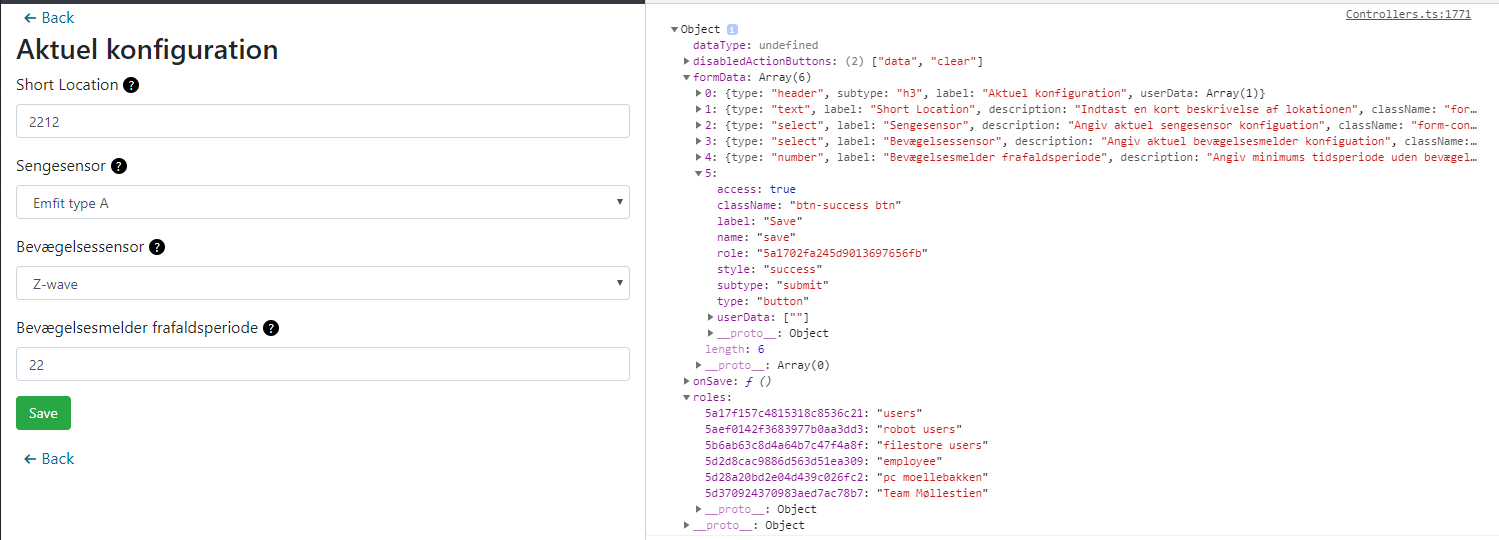
Task: Click the Bevægelsesmelder frafaldsperiode label text
Action: [x=137, y=328]
